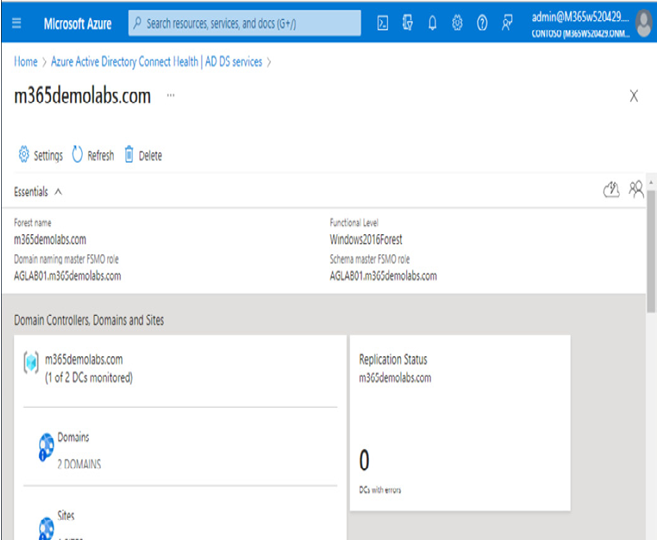Image resolution: width=659 pixels, height=540 pixels.
Task: Open the Azure portal hamburger menu
Action: tap(16, 23)
